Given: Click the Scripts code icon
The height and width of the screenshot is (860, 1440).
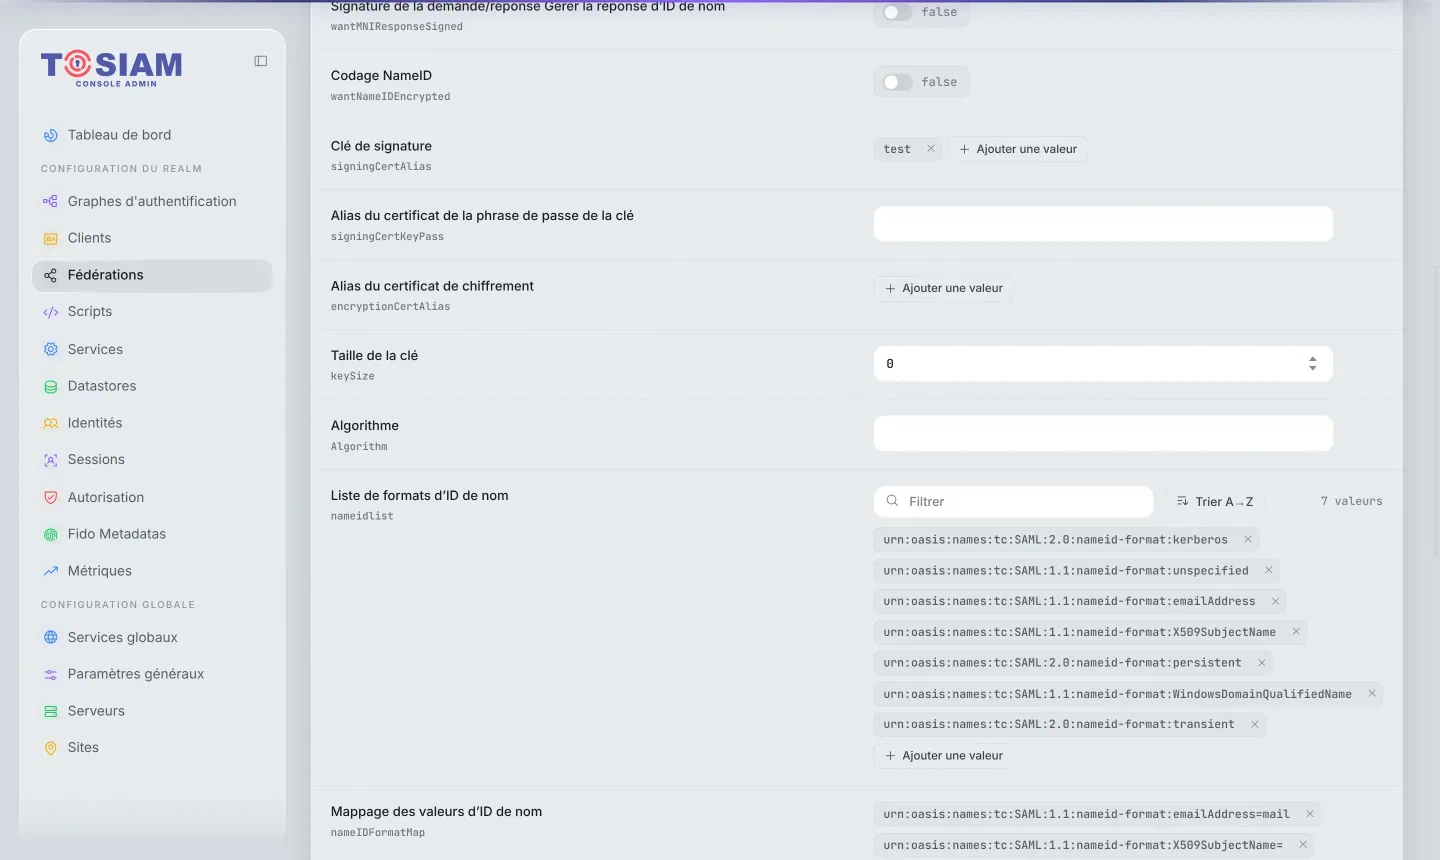Looking at the screenshot, I should 51,312.
